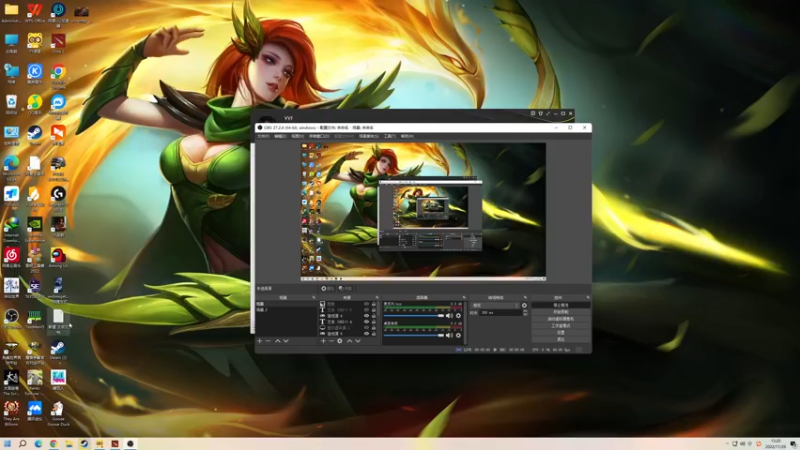This screenshot has width=800, height=450.
Task: Click the 启动虚拟摄像机 virtual camera button
Action: pos(561,319)
